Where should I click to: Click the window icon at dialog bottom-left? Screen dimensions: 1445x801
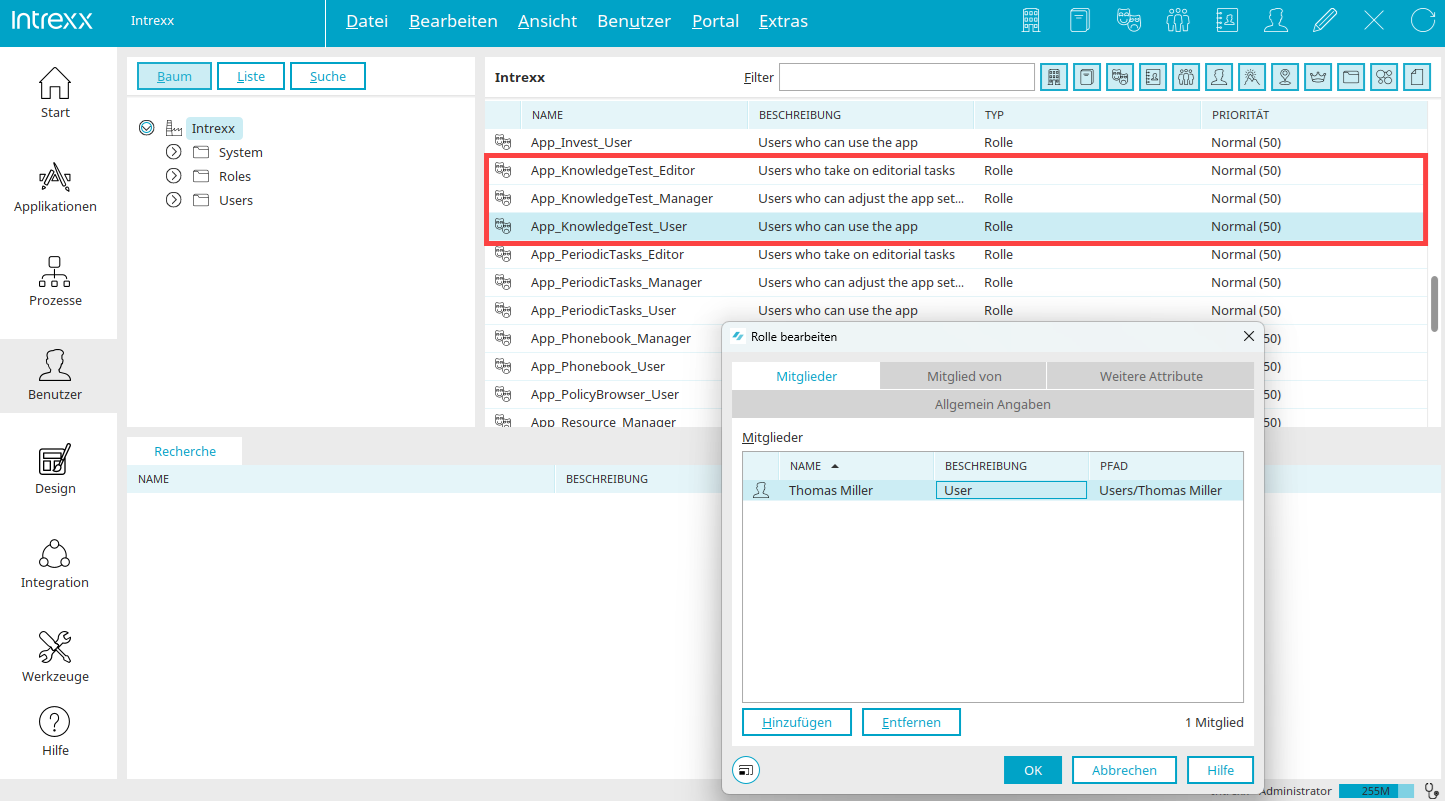tap(746, 770)
